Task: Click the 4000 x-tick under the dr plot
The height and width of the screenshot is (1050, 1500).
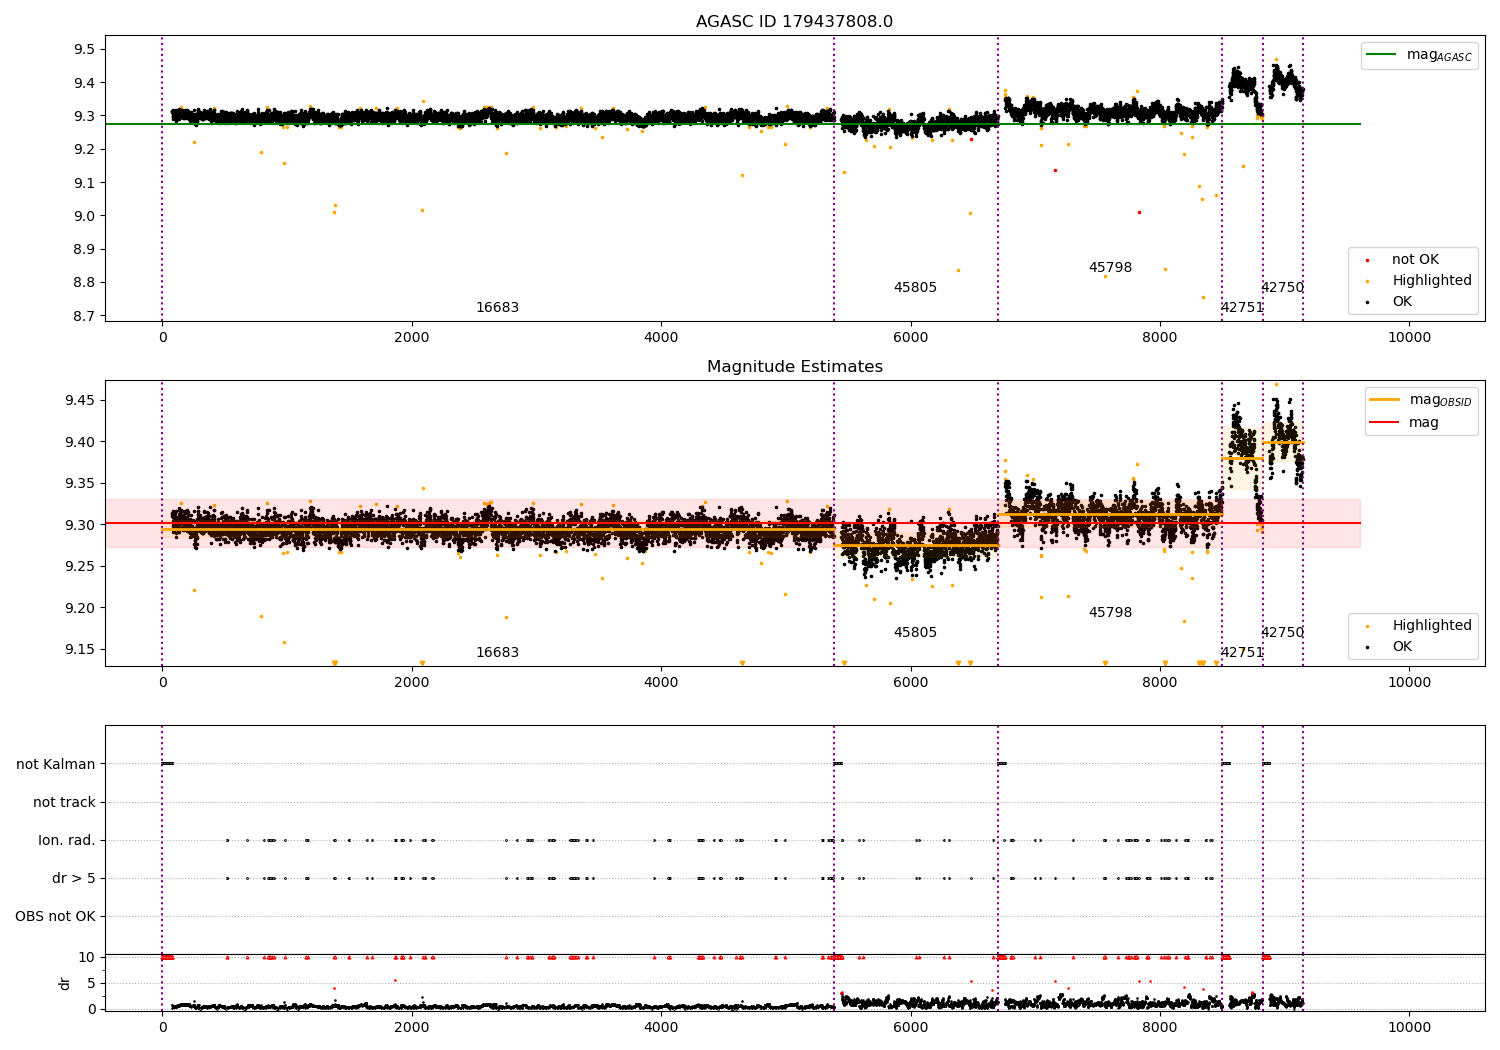Action: coord(661,1027)
